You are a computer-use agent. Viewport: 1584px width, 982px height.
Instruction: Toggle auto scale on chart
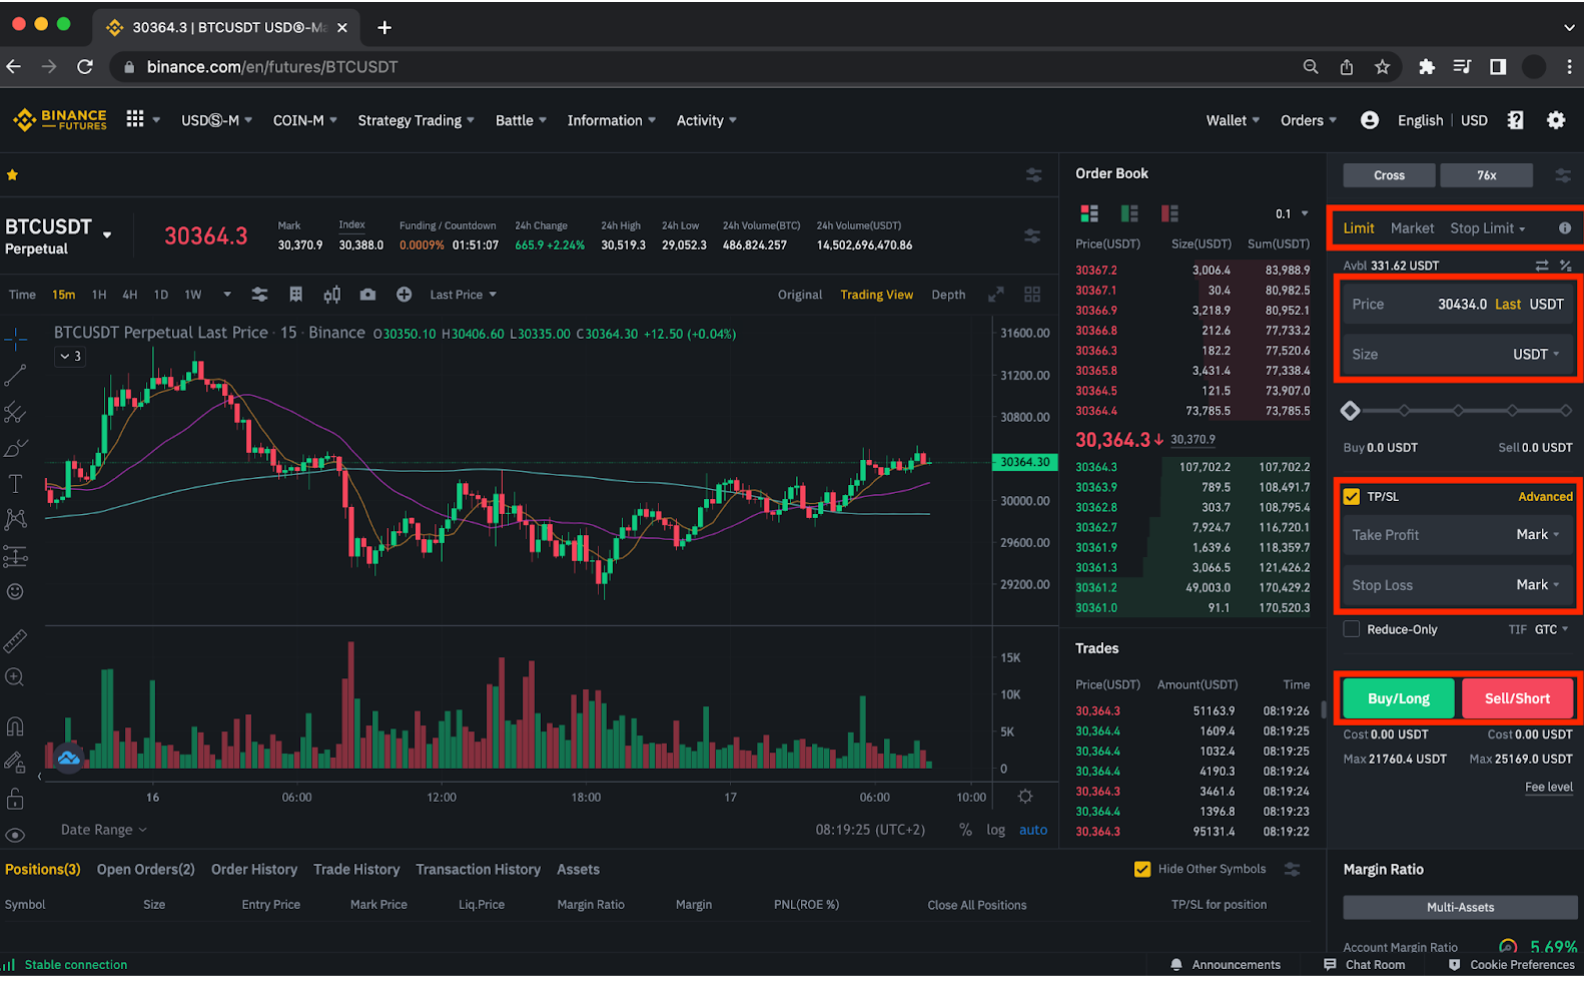tap(1033, 830)
